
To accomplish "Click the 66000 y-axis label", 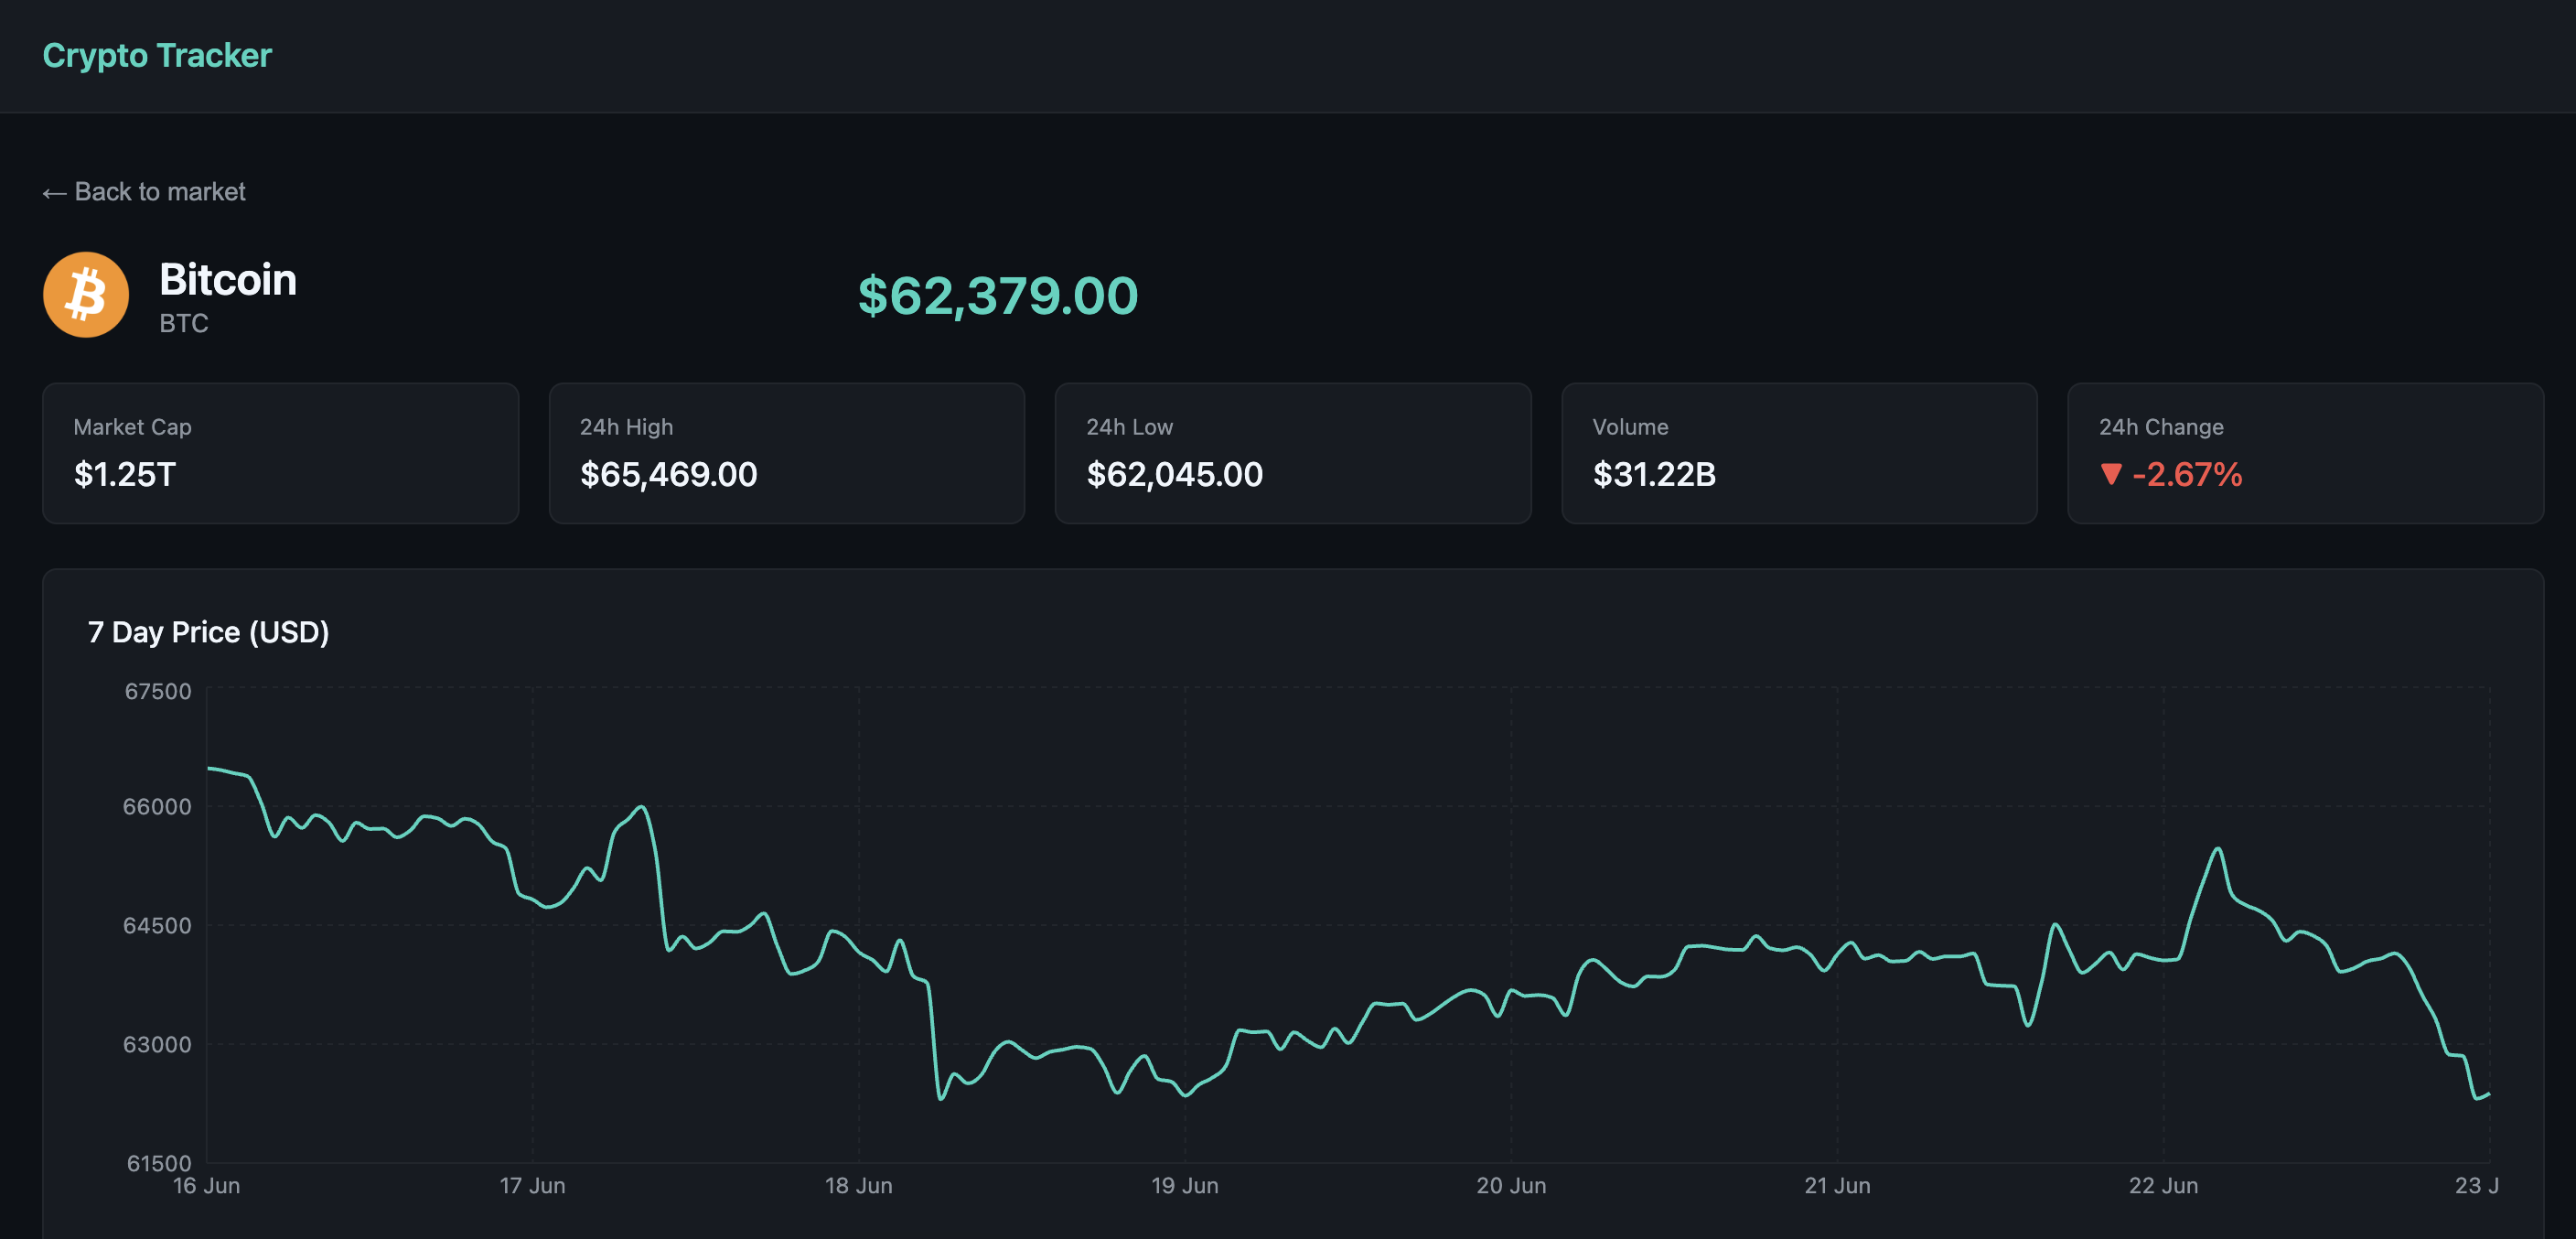I will (x=156, y=806).
